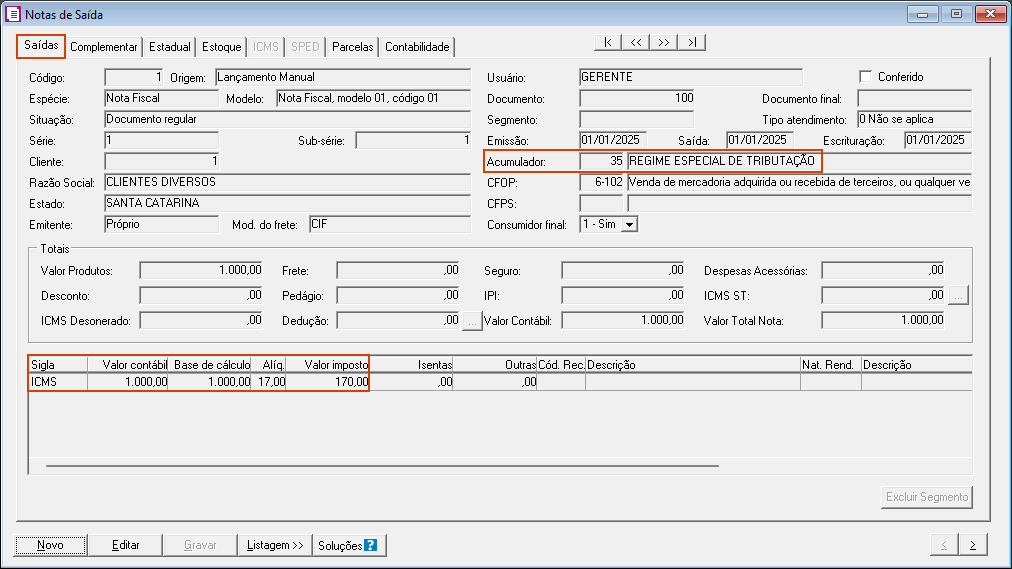Click the horizontal scrollbar in tax grid
1012x569 pixels.
click(x=382, y=466)
